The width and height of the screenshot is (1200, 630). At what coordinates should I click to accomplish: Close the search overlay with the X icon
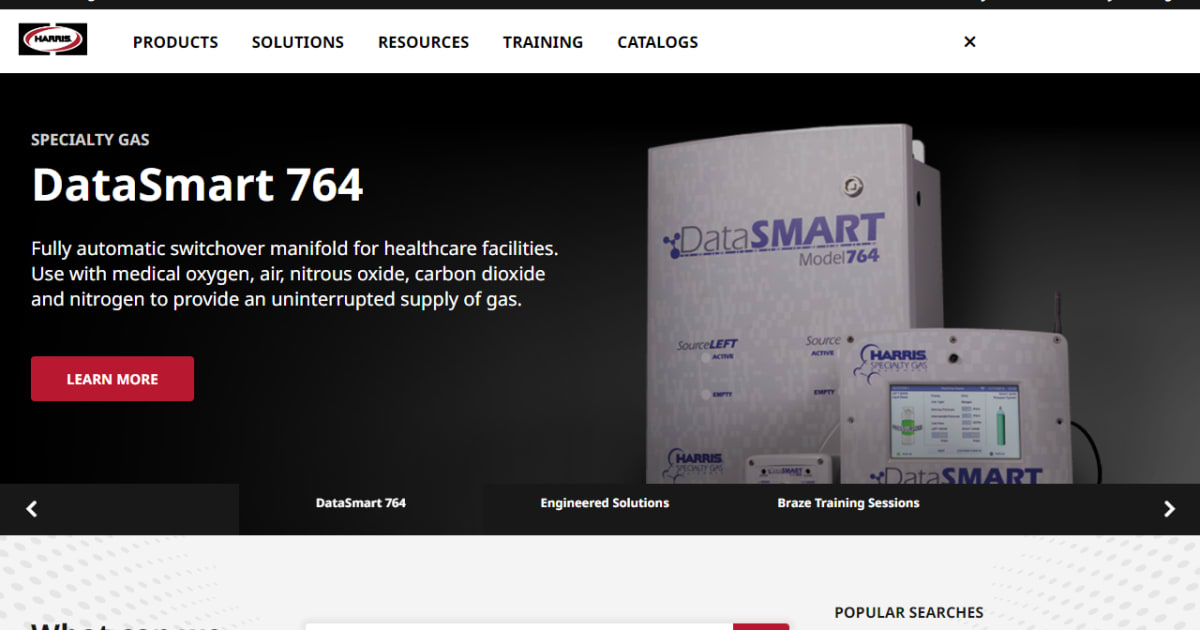pos(969,42)
